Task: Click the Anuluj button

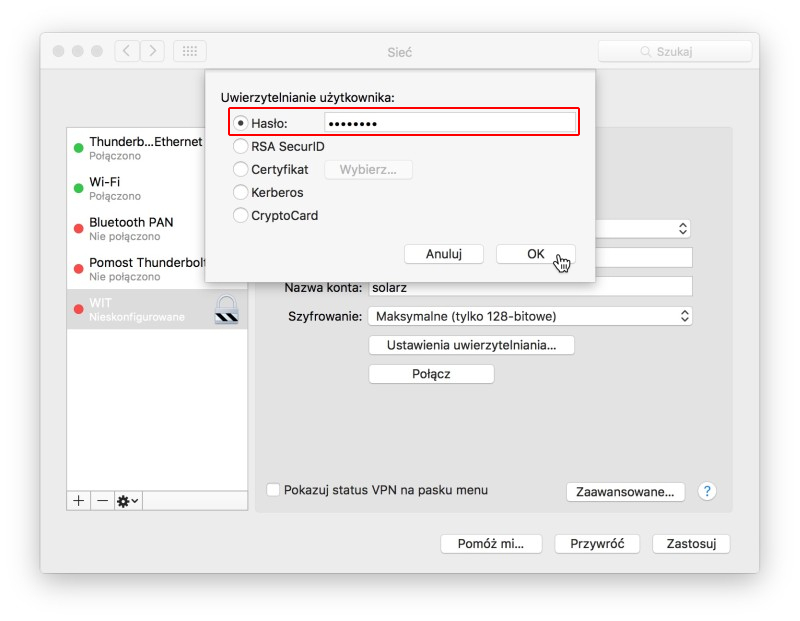Action: point(443,254)
